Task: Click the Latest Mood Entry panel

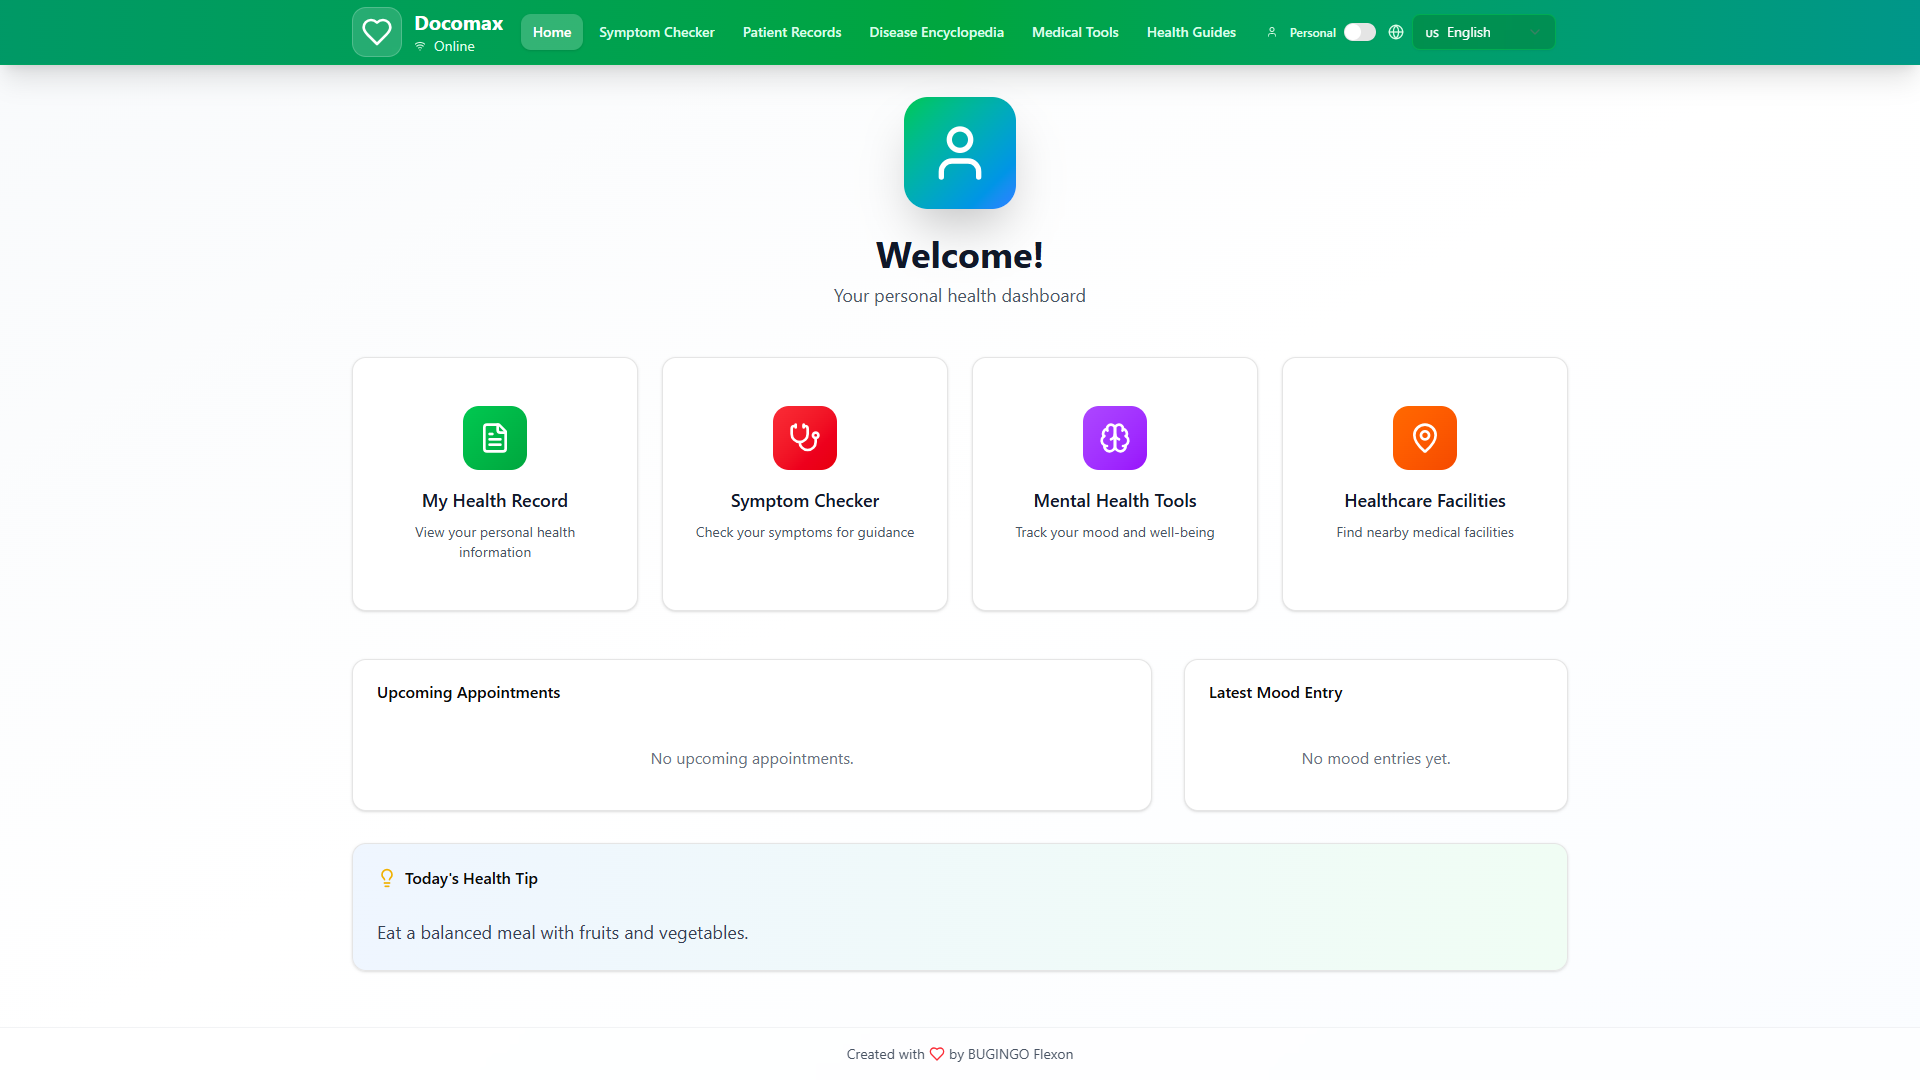Action: tap(1375, 735)
